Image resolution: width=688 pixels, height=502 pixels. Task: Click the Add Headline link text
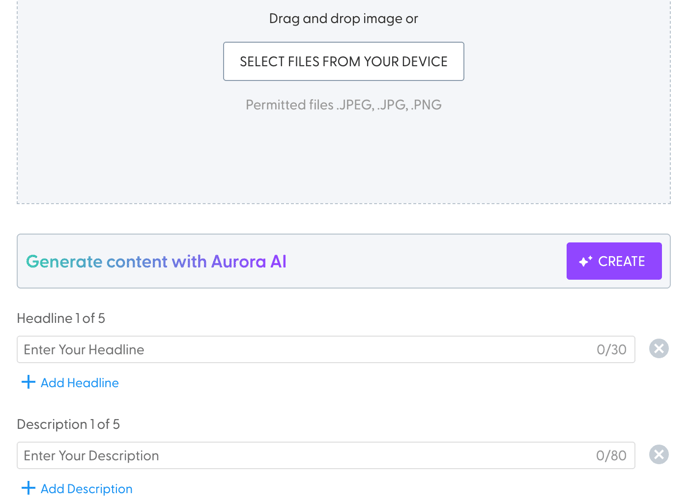coord(80,383)
